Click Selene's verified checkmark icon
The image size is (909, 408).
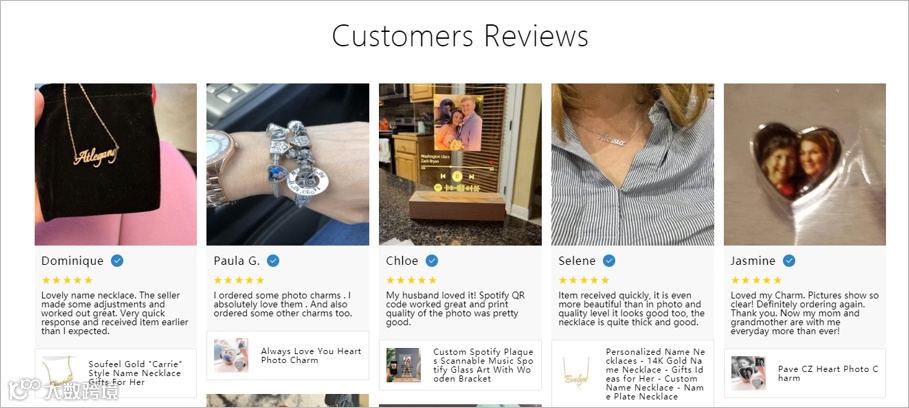tap(609, 261)
